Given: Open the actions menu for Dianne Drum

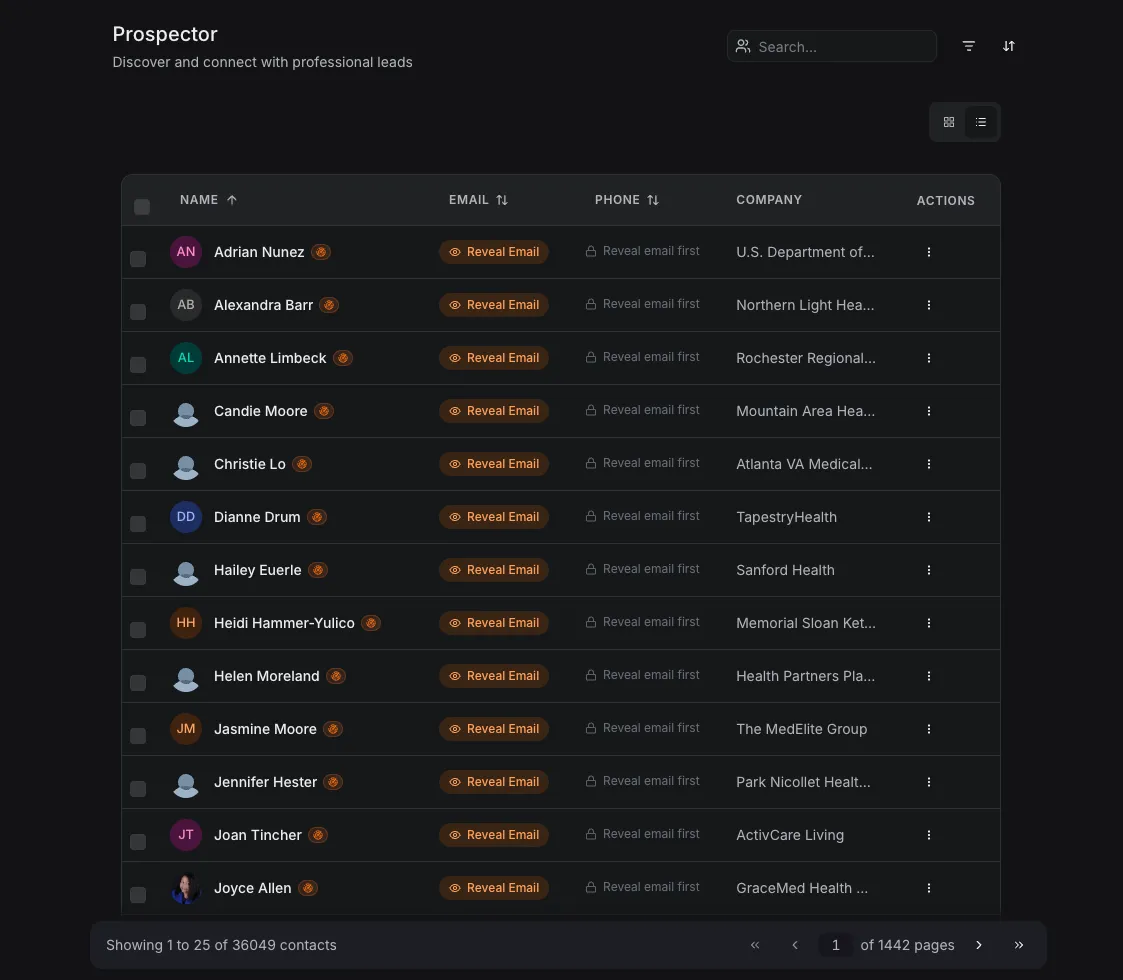Looking at the screenshot, I should (929, 517).
